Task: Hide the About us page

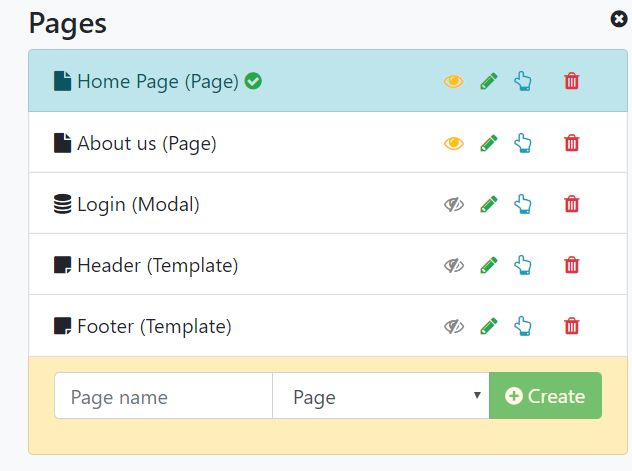Action: point(454,143)
